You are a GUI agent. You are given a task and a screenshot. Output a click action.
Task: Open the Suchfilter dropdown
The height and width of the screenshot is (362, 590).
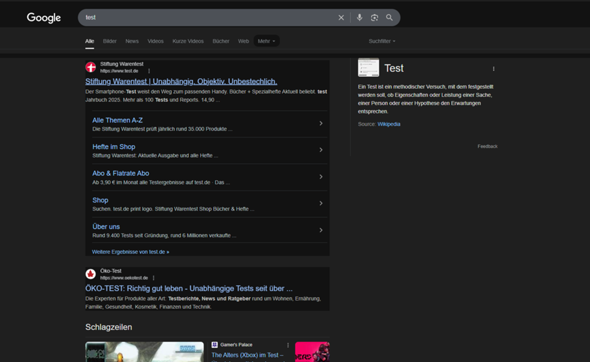point(382,41)
